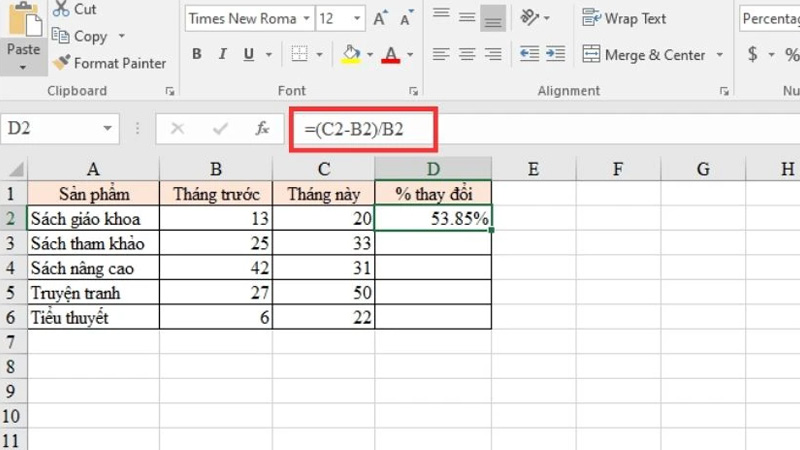The image size is (800, 450).
Task: Click the Select All corner triangle
Action: point(15,169)
